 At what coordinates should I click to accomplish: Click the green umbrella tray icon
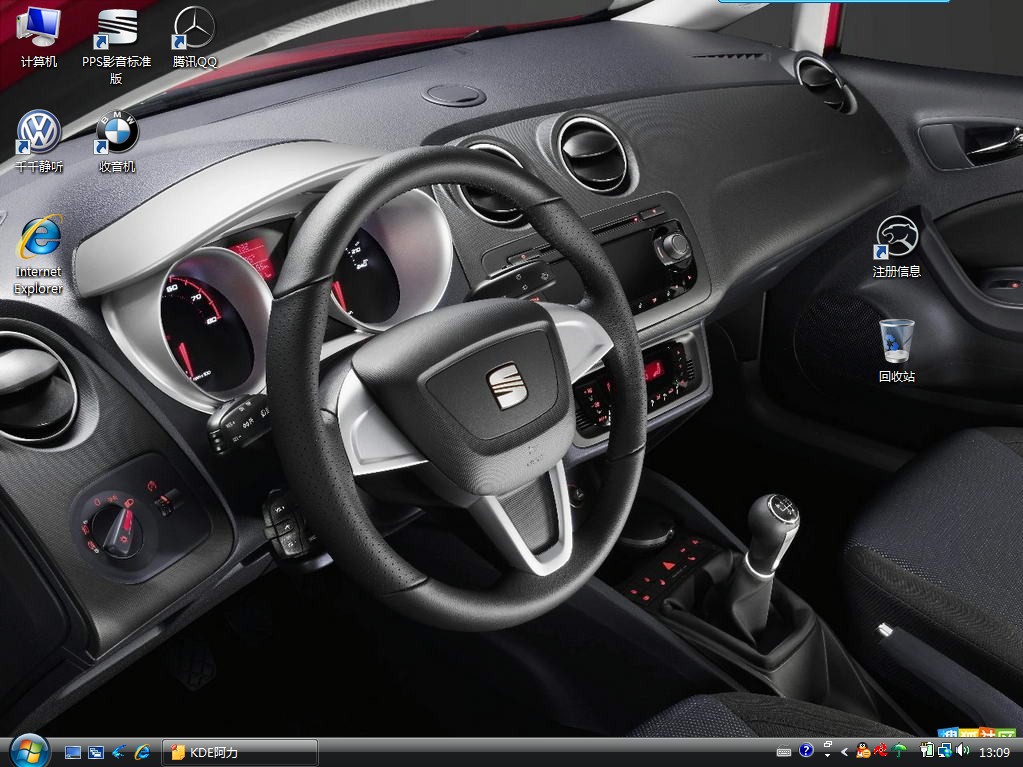[x=899, y=751]
